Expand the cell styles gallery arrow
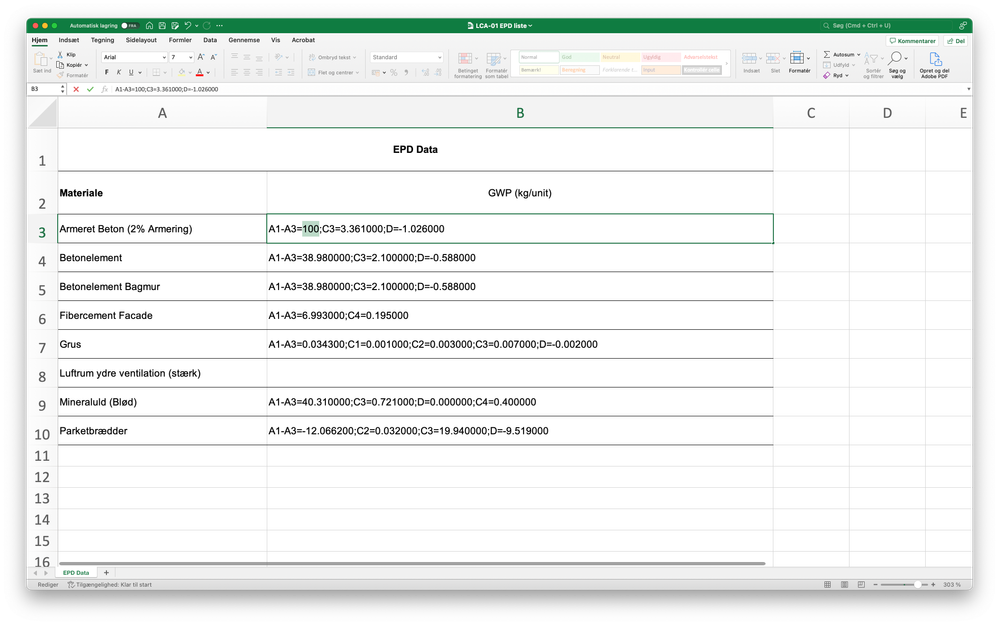The width and height of the screenshot is (999, 625). (x=726, y=63)
